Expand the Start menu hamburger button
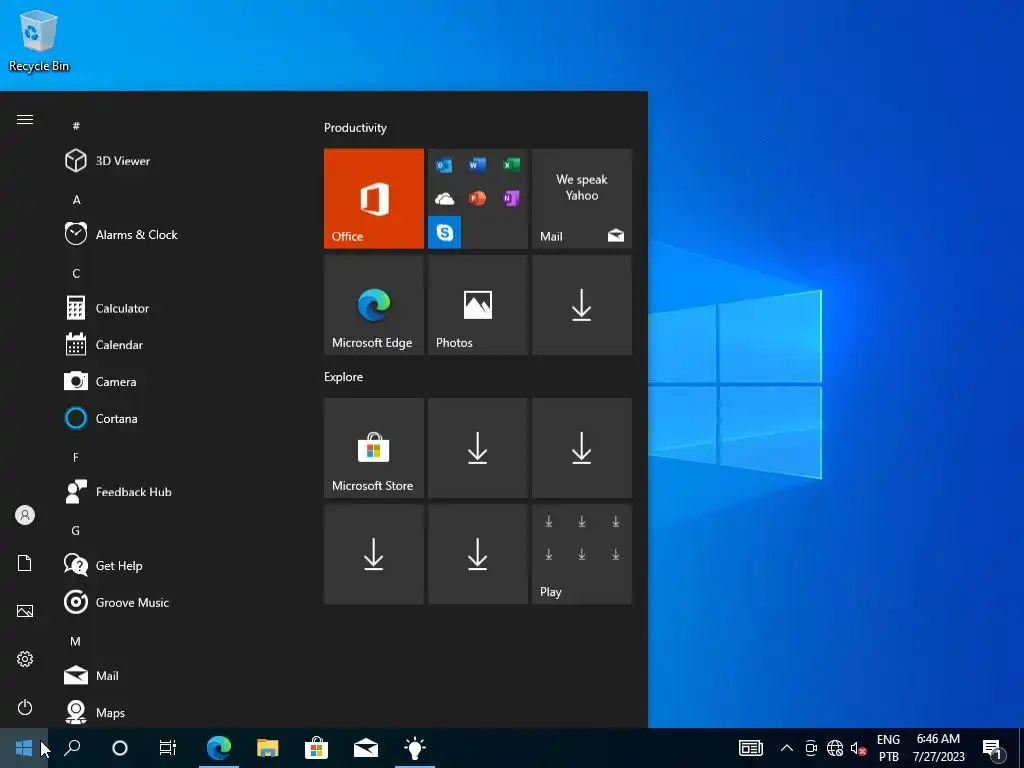 point(25,120)
